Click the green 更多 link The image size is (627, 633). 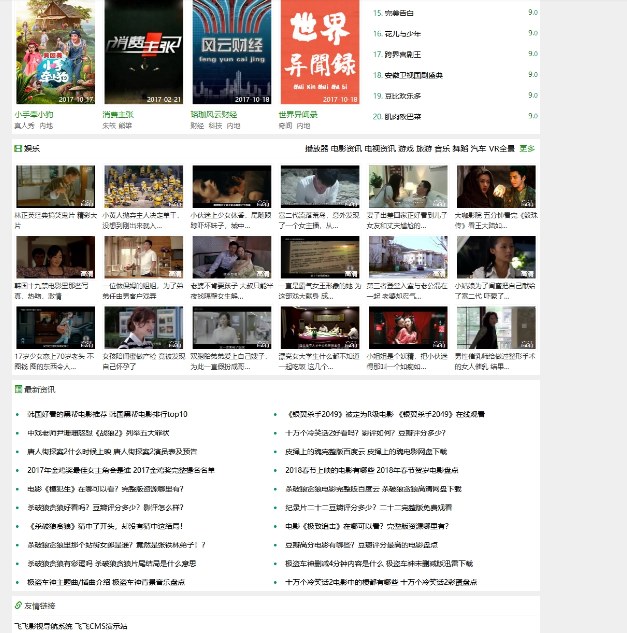coord(527,149)
